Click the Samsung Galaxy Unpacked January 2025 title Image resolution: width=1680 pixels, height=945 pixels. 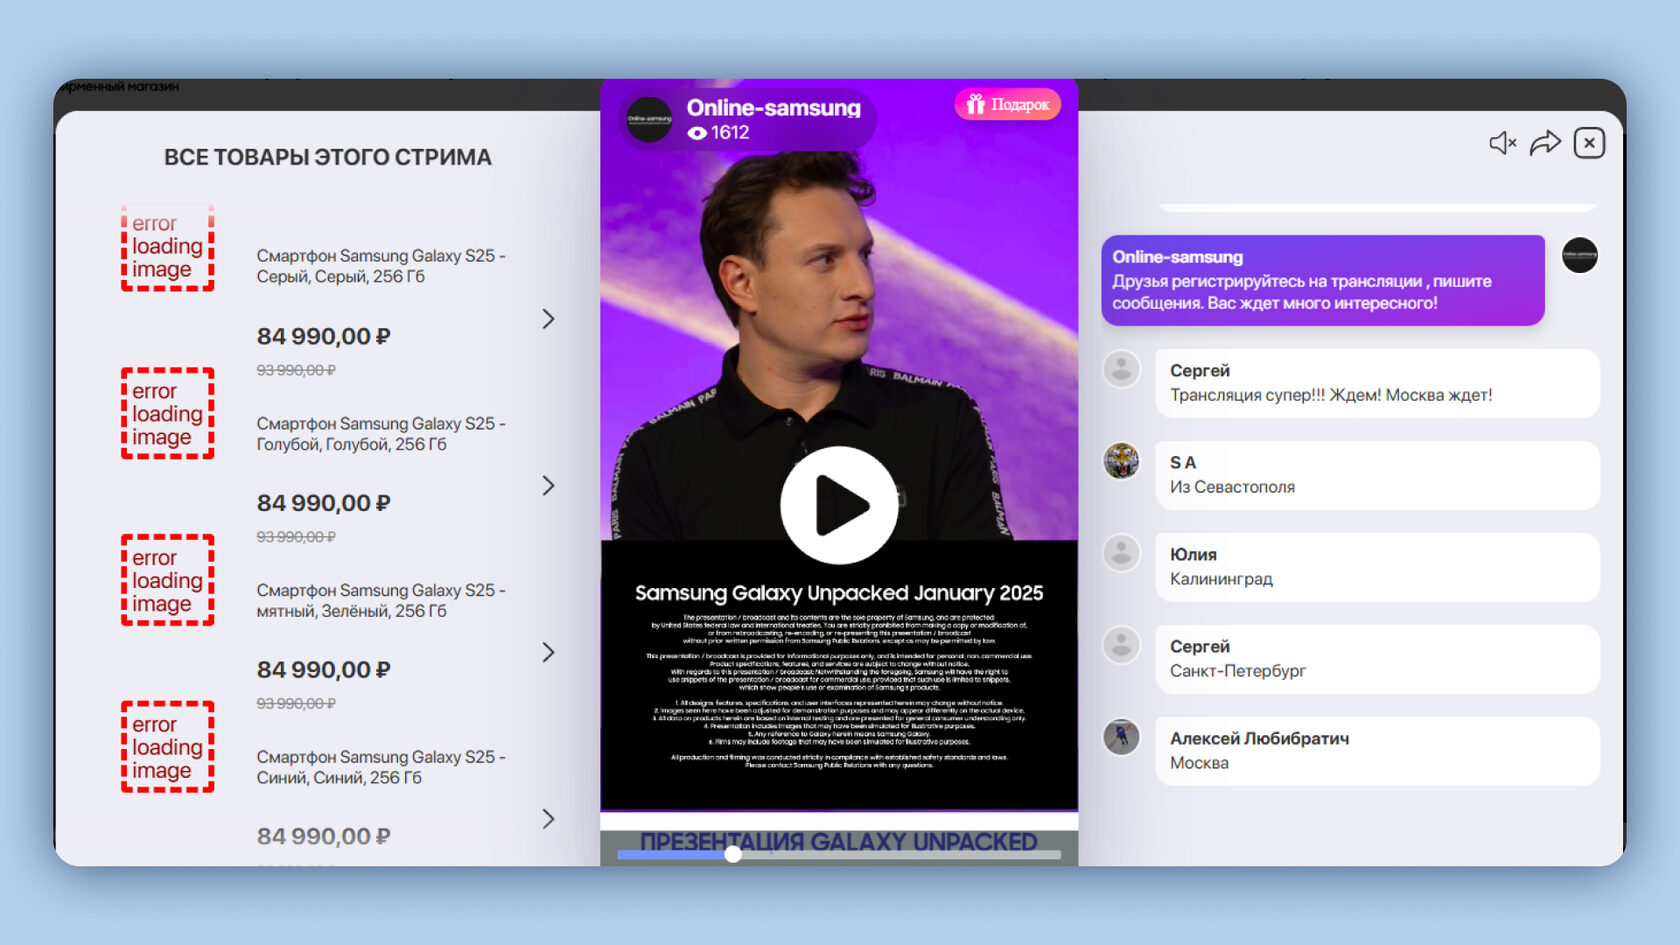click(x=839, y=593)
